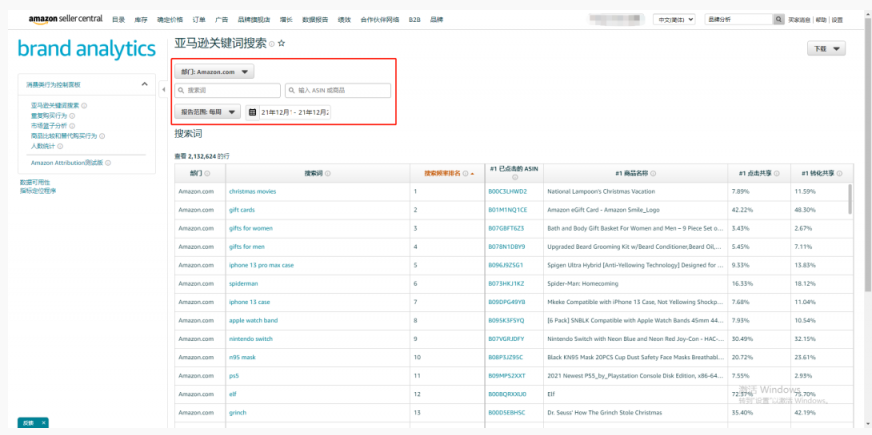The image size is (872, 435).
Task: Open the 中文(简体) language selector
Action: pos(674,19)
